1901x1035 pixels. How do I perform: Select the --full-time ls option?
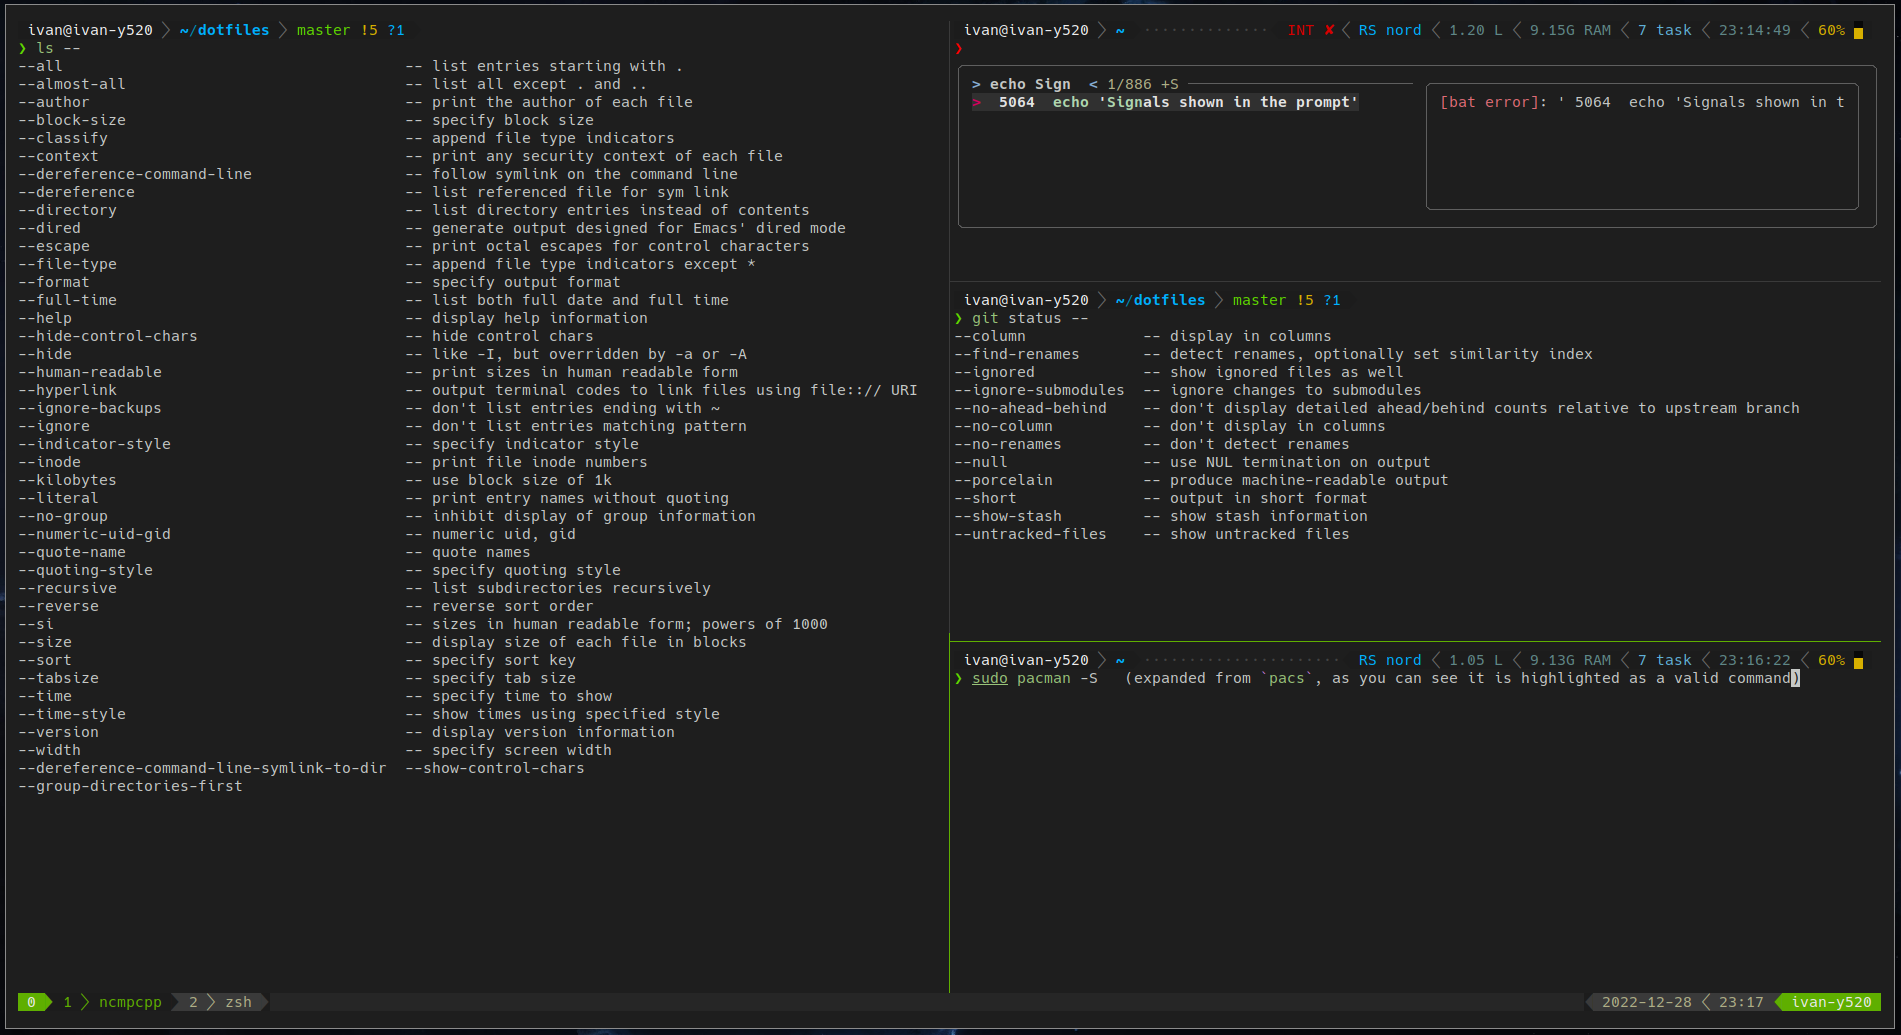coord(68,300)
